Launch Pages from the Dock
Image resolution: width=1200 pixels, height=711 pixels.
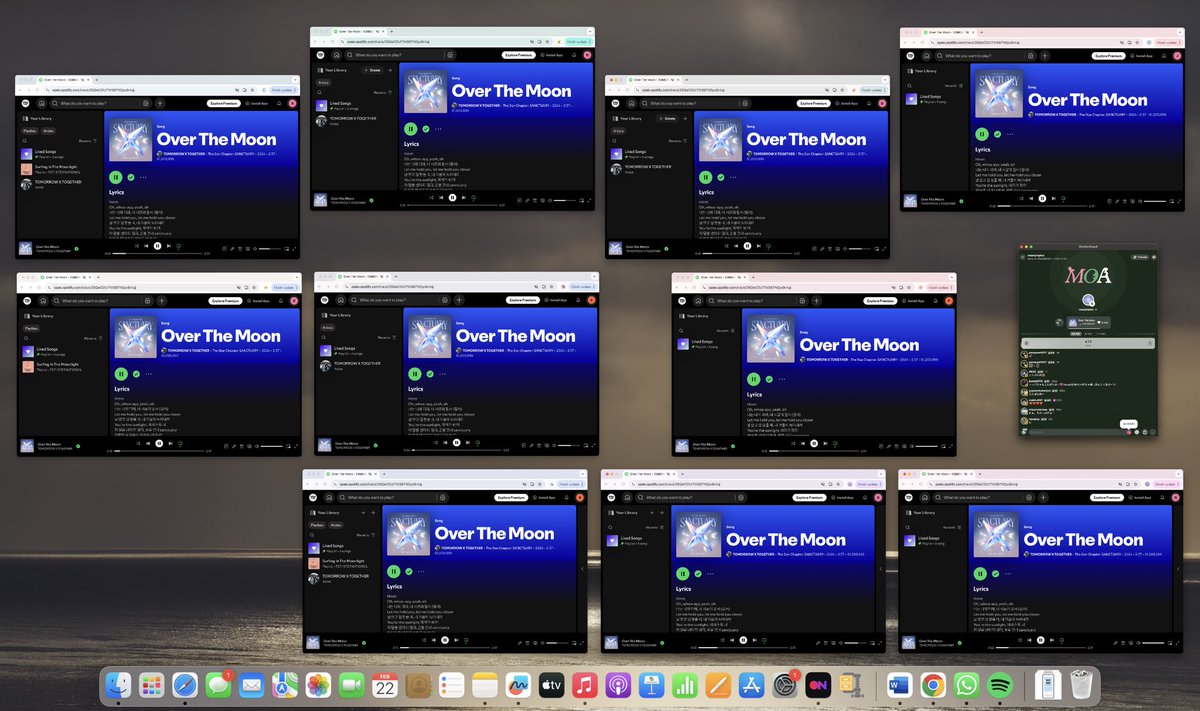pyautogui.click(x=718, y=685)
